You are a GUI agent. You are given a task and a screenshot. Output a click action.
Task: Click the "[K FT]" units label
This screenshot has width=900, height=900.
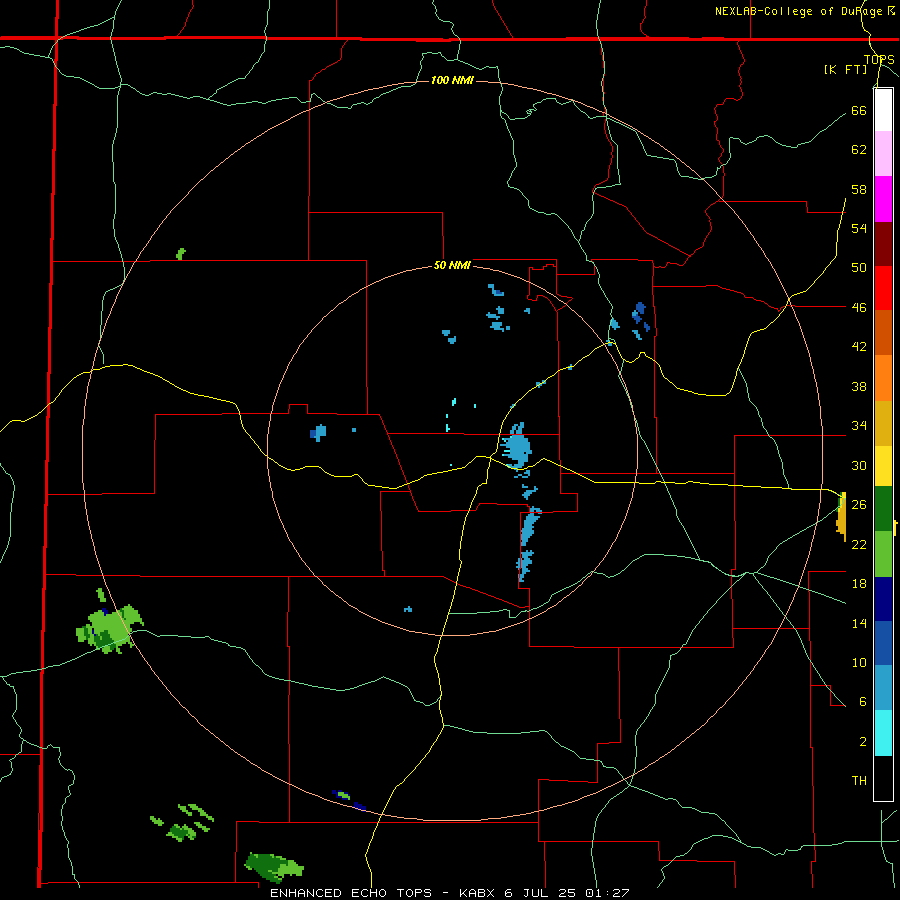click(x=845, y=69)
